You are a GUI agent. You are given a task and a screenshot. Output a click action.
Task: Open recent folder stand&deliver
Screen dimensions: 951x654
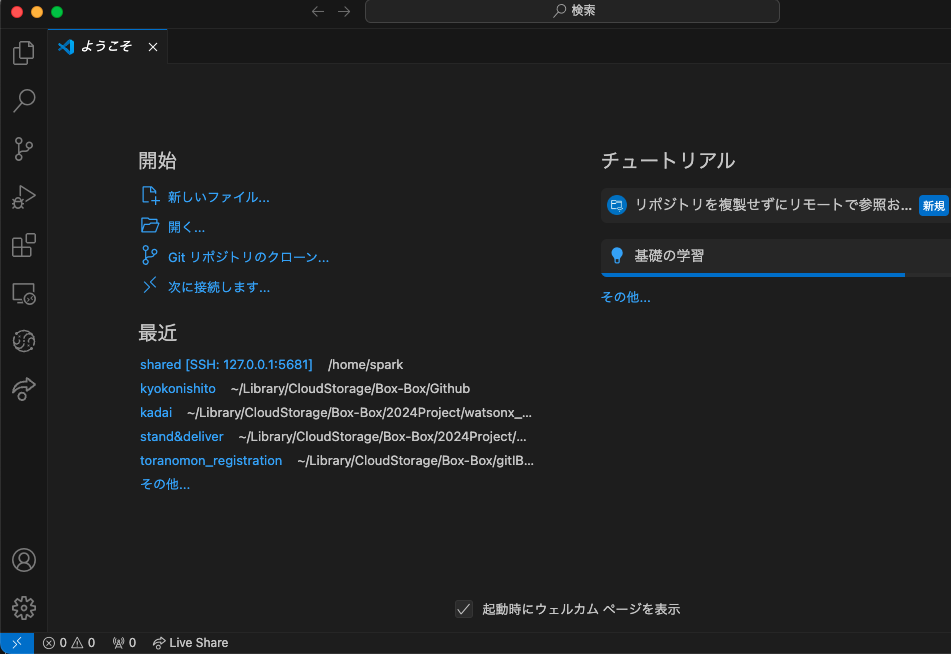click(182, 436)
